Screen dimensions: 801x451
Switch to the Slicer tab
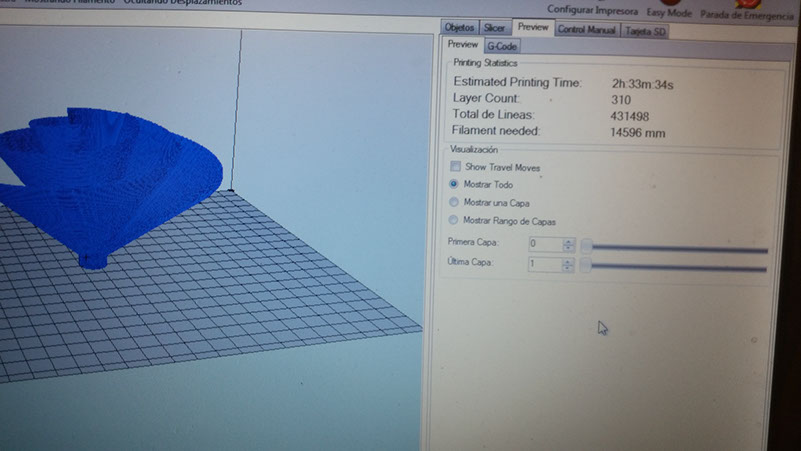(x=494, y=28)
